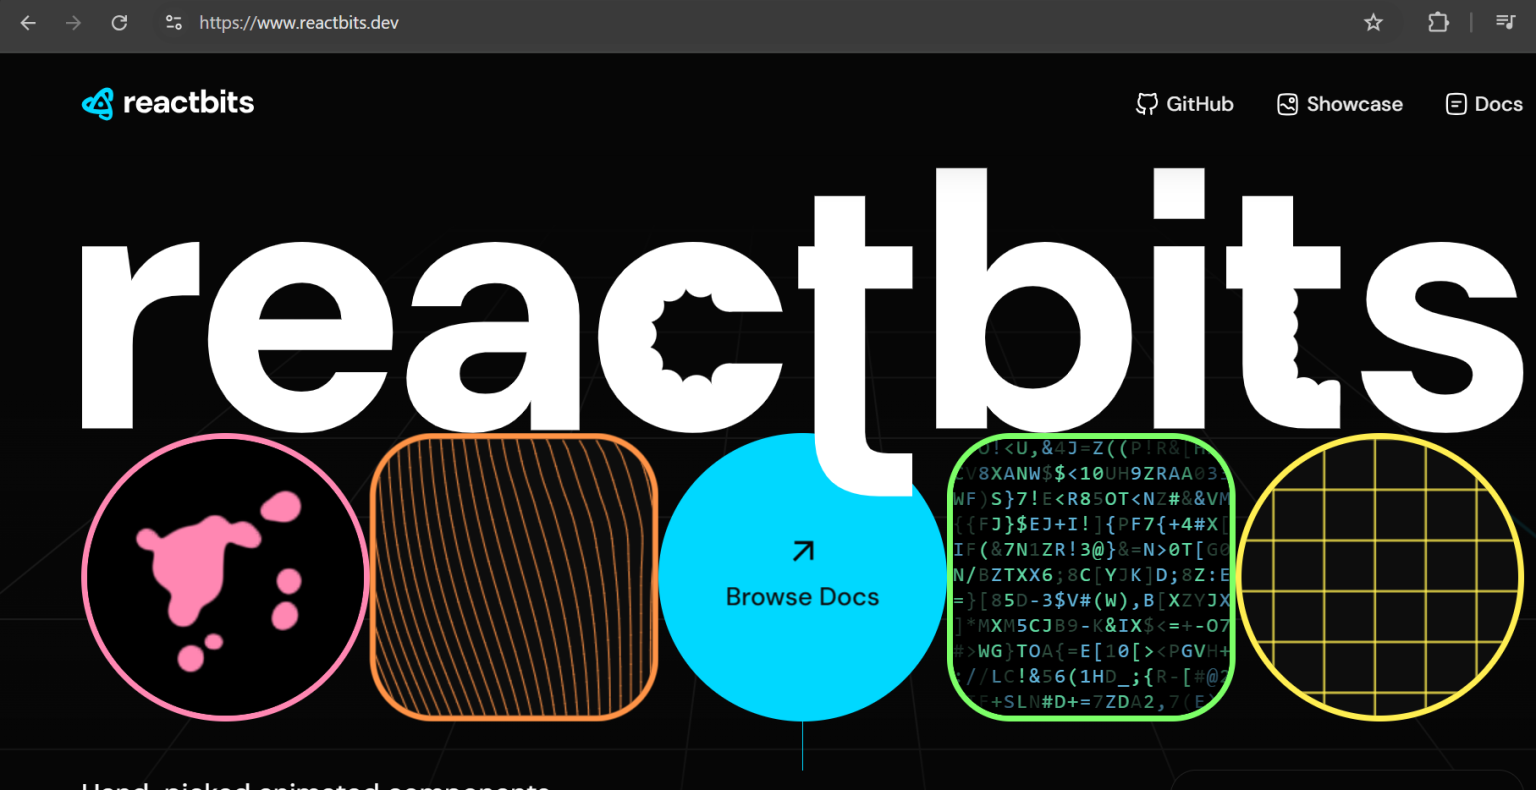Select the orange wavy lines preview tile
The image size is (1536, 790).
coord(514,577)
